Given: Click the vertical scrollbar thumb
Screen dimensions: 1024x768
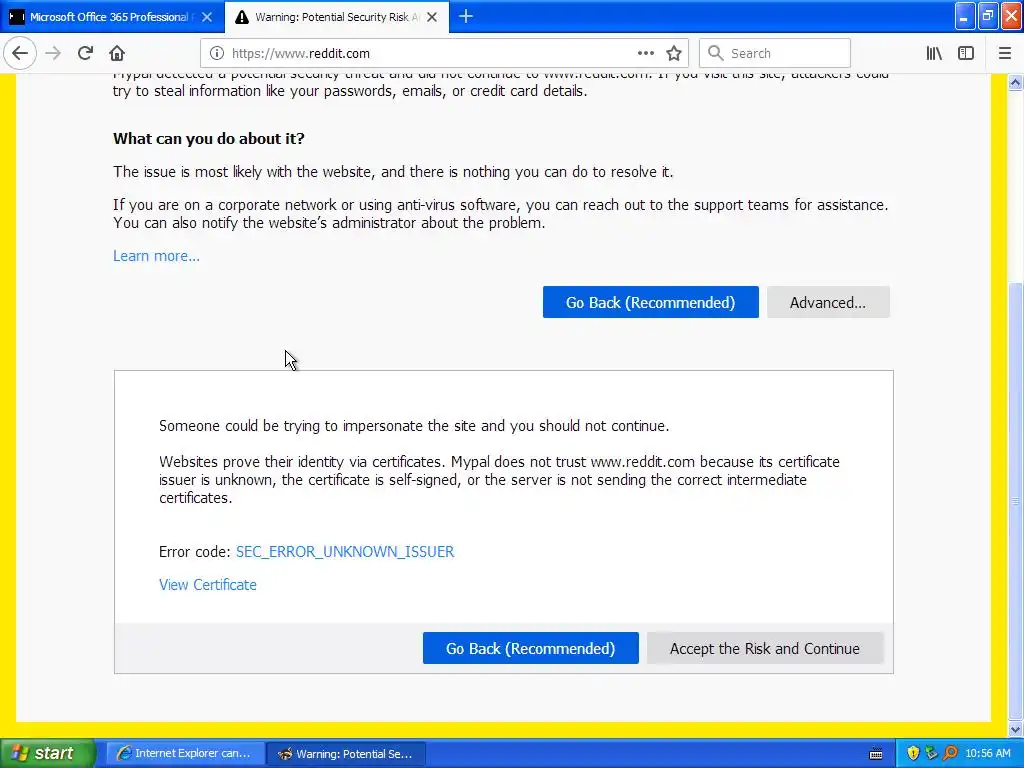Looking at the screenshot, I should 1016,500.
